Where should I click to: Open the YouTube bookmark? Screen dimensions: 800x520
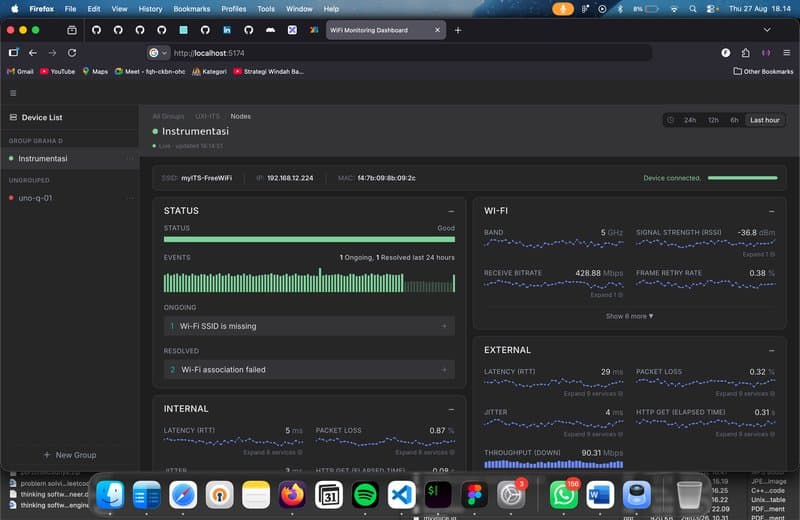pyautogui.click(x=57, y=71)
